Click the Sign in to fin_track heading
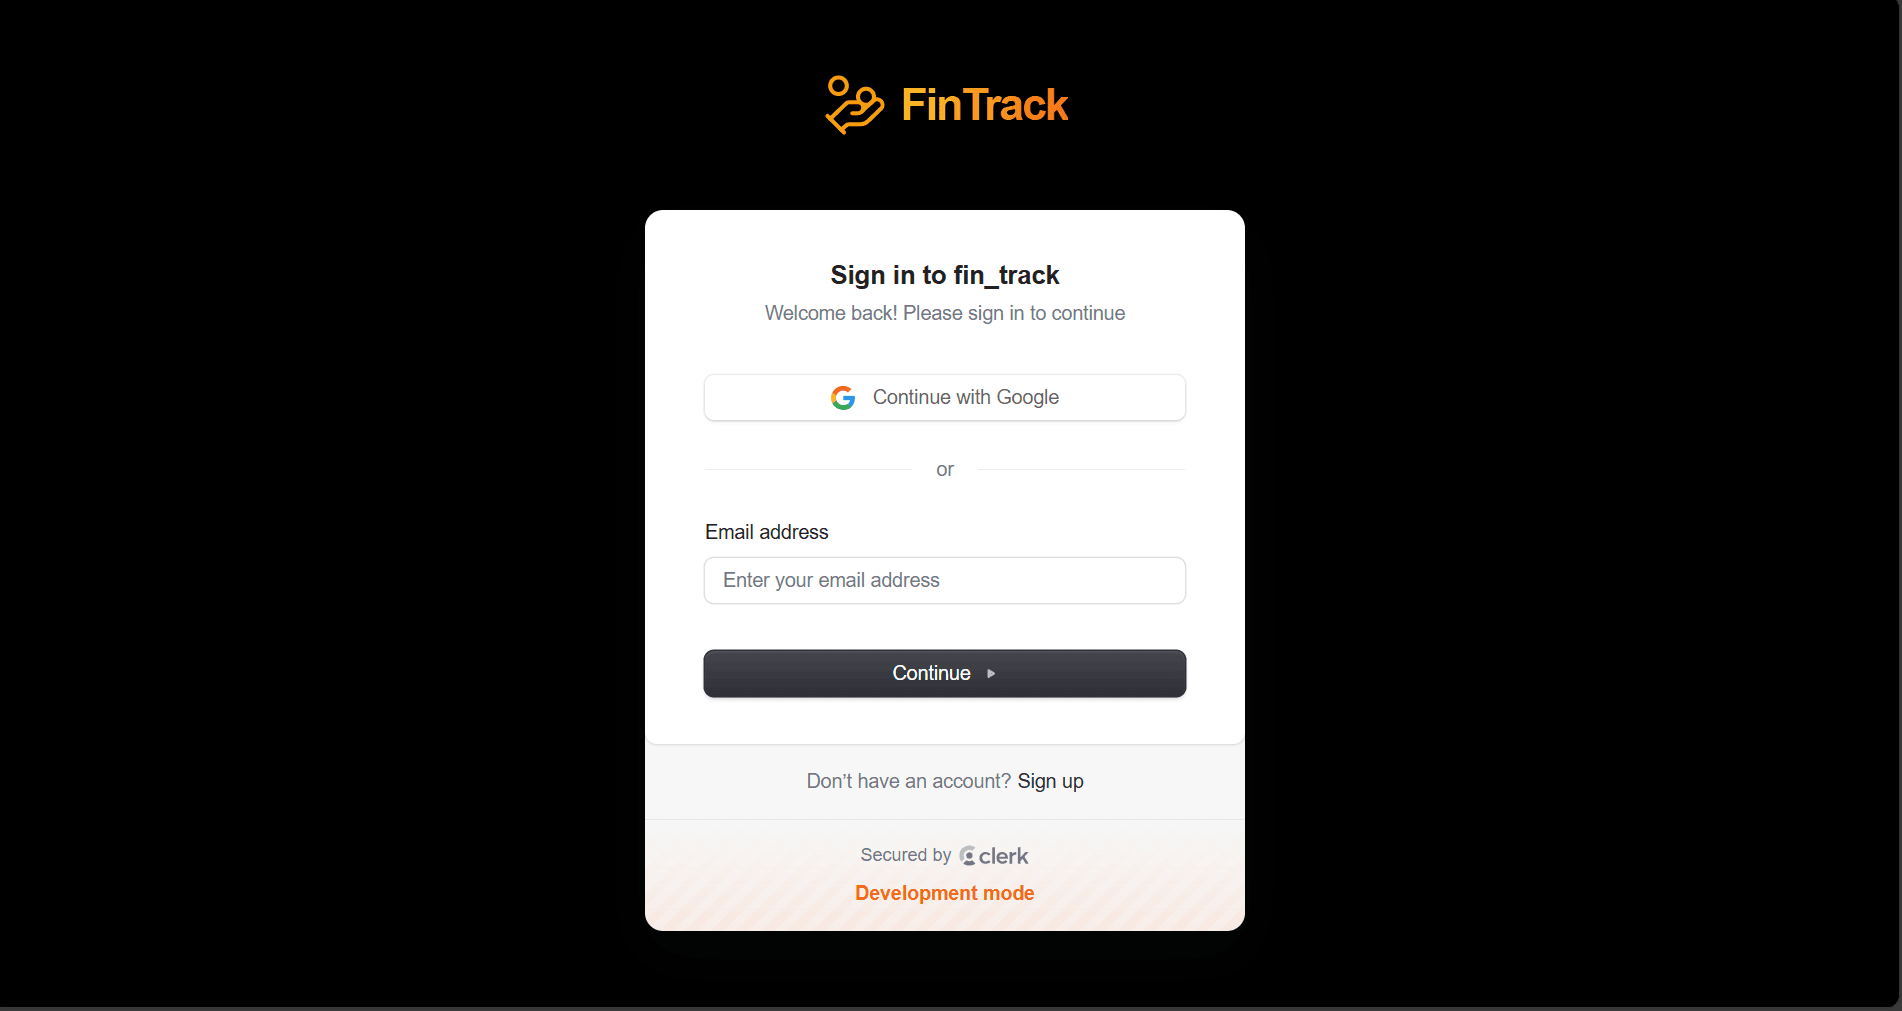 pos(944,274)
